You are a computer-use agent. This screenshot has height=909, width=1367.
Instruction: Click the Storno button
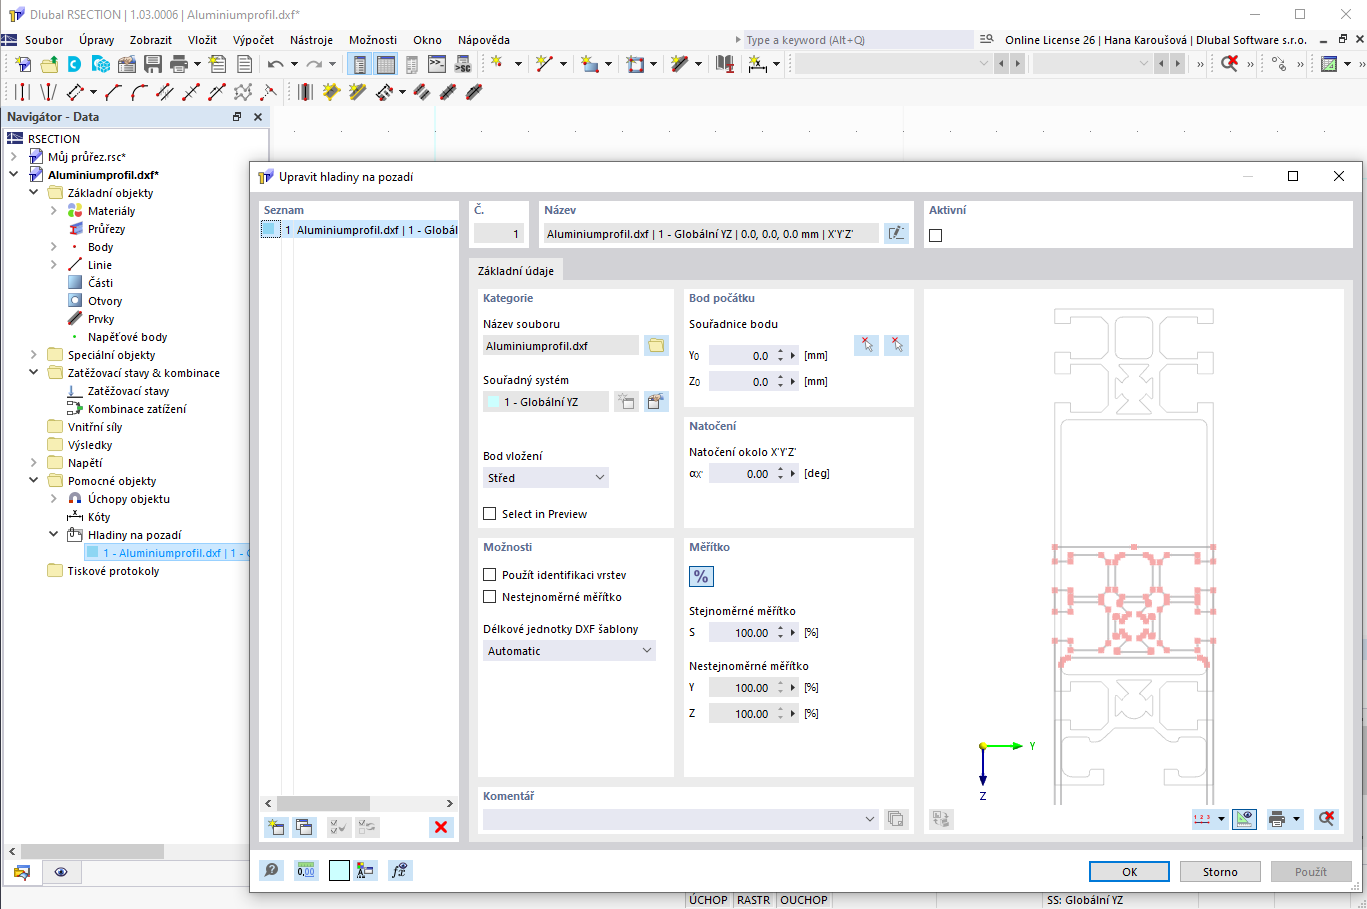1220,872
